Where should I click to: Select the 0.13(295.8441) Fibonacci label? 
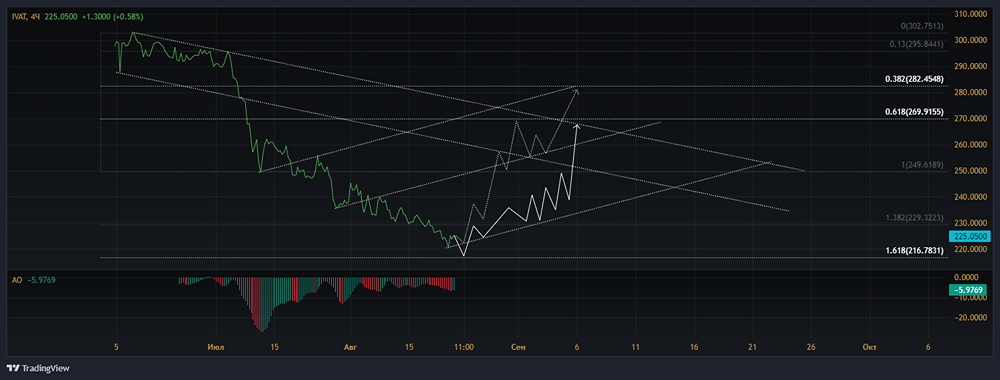pyautogui.click(x=916, y=45)
